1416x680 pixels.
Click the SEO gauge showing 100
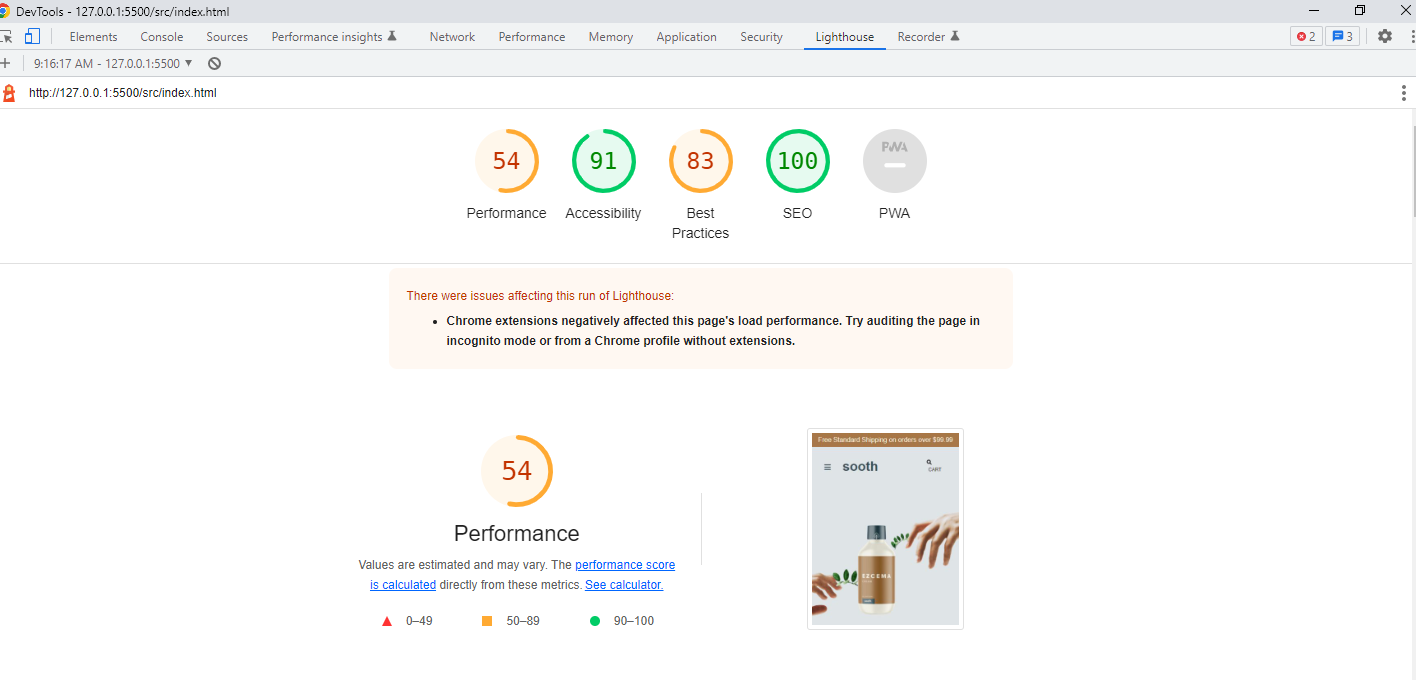pos(797,160)
